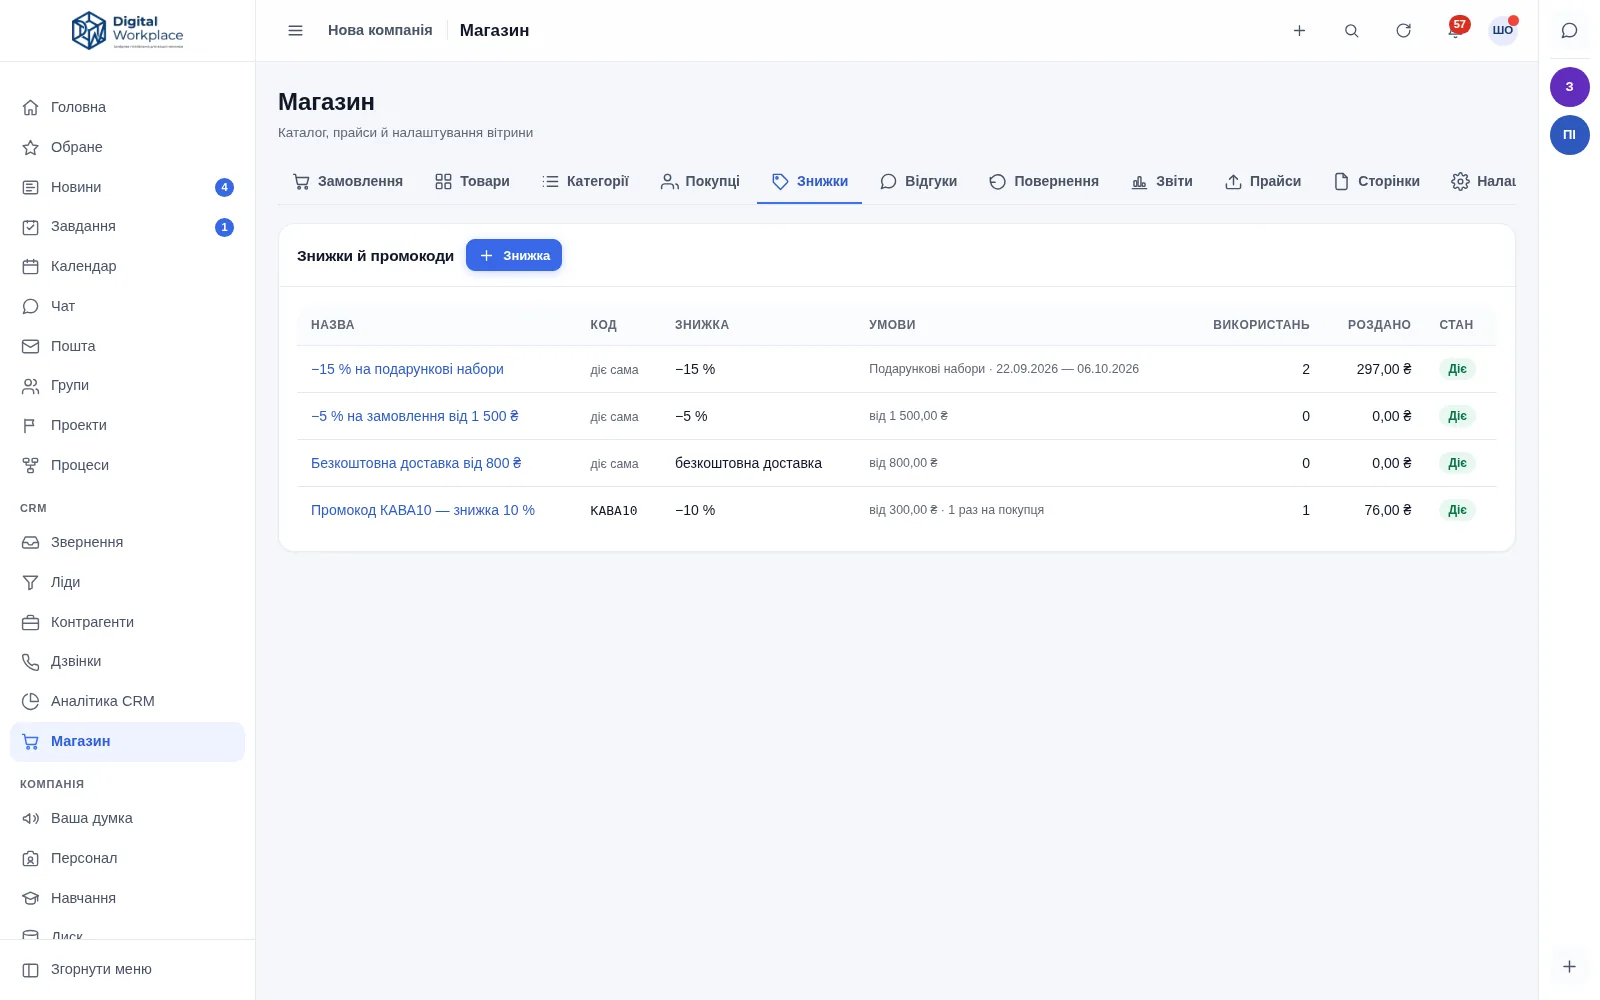This screenshot has width=1600, height=1000.
Task: Go to the Відгуки tab
Action: point(918,181)
